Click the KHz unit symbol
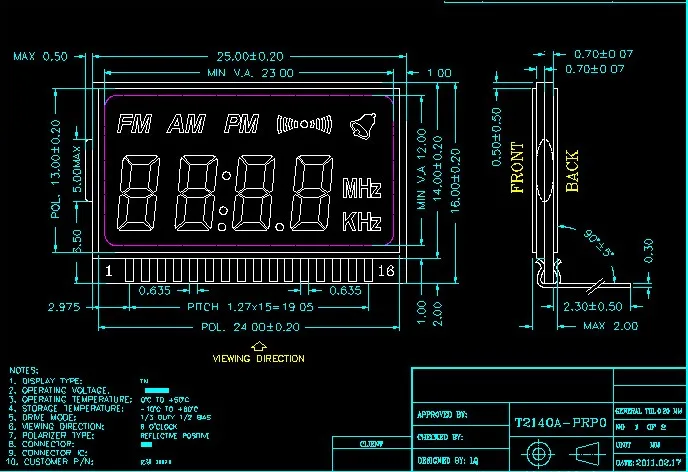The width and height of the screenshot is (688, 472). [362, 222]
